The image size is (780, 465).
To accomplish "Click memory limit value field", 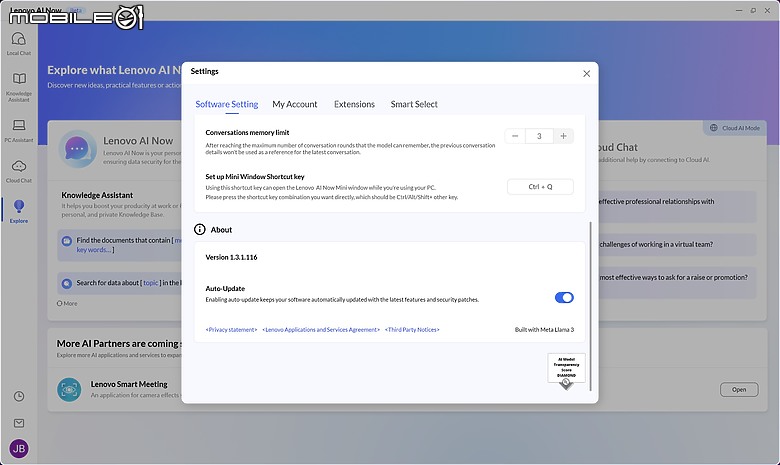I will pyautogui.click(x=539, y=136).
